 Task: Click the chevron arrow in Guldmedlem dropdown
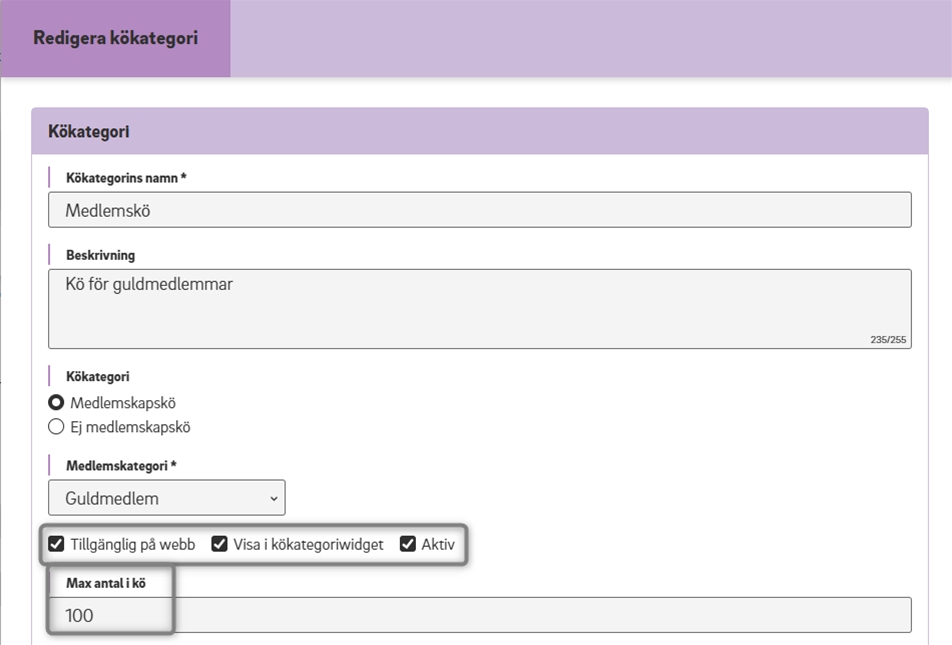[x=274, y=498]
